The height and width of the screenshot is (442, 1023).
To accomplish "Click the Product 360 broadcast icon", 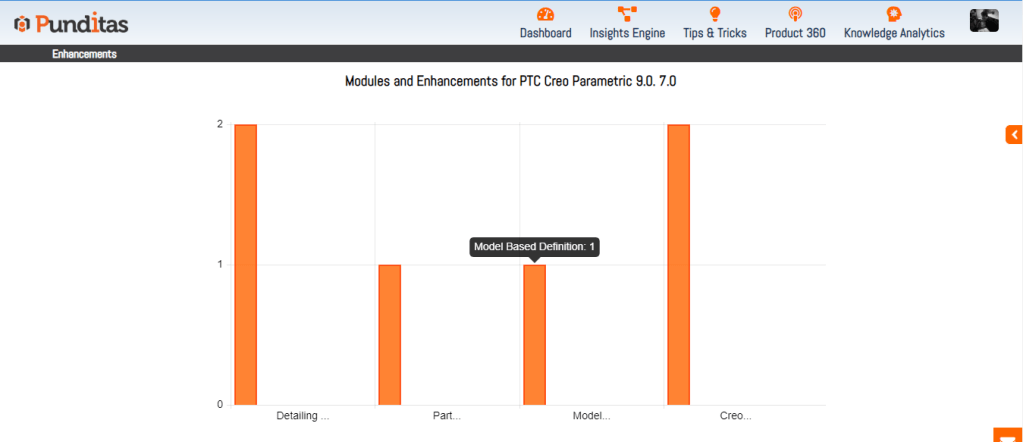I will click(x=795, y=14).
